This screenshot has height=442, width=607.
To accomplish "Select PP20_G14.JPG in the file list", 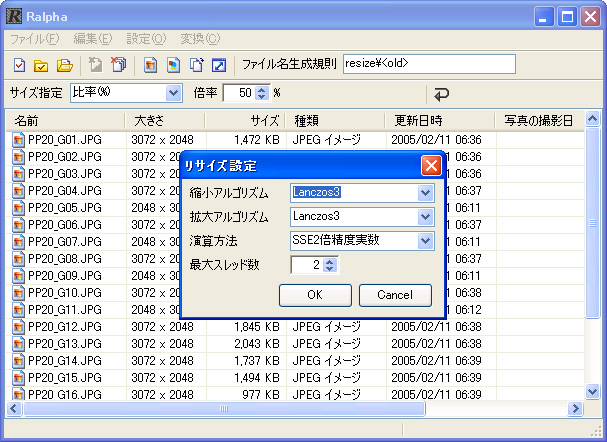I will coord(66,360).
